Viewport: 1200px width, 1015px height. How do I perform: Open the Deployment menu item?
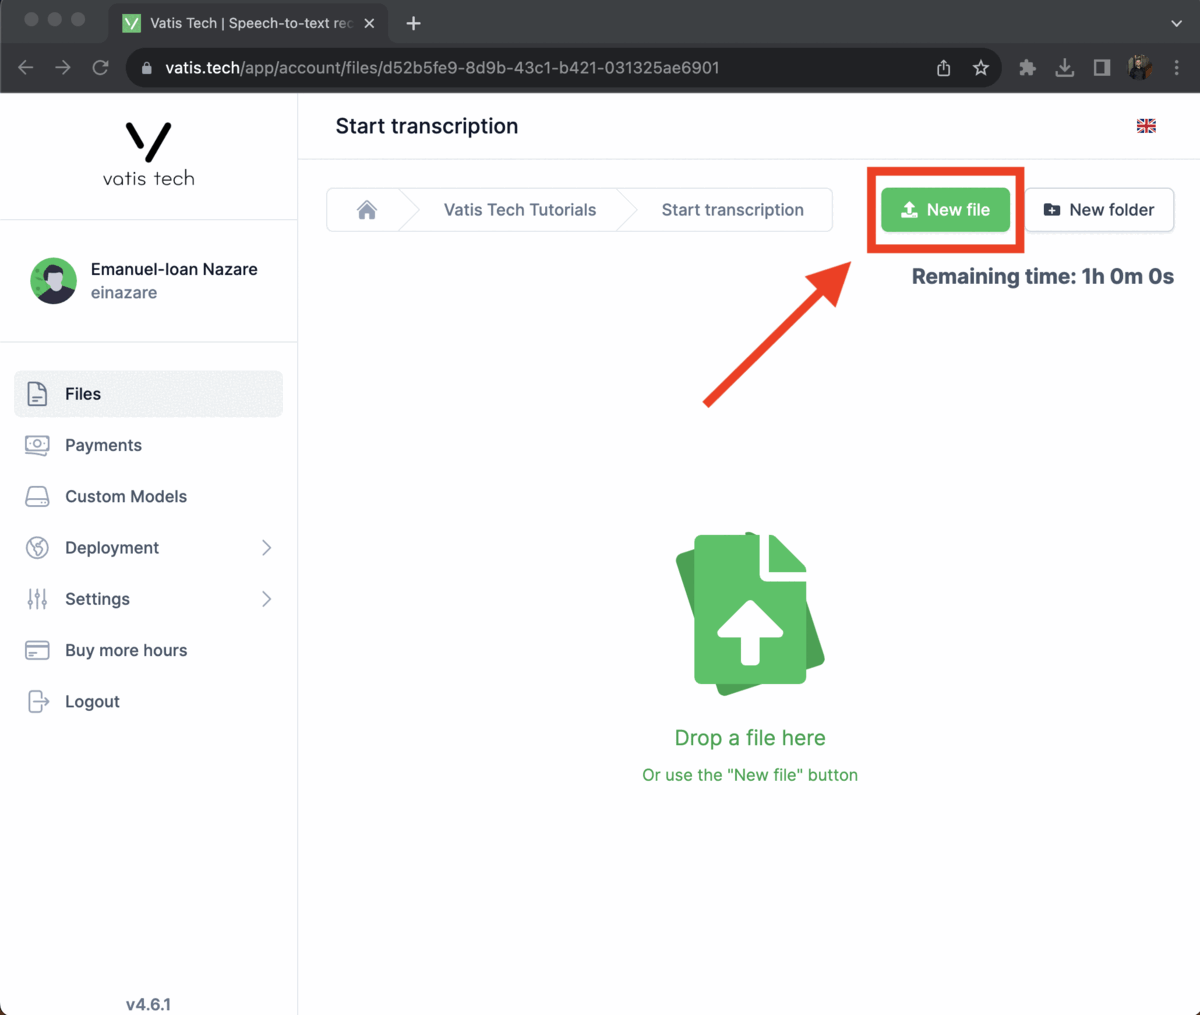[x=148, y=548]
